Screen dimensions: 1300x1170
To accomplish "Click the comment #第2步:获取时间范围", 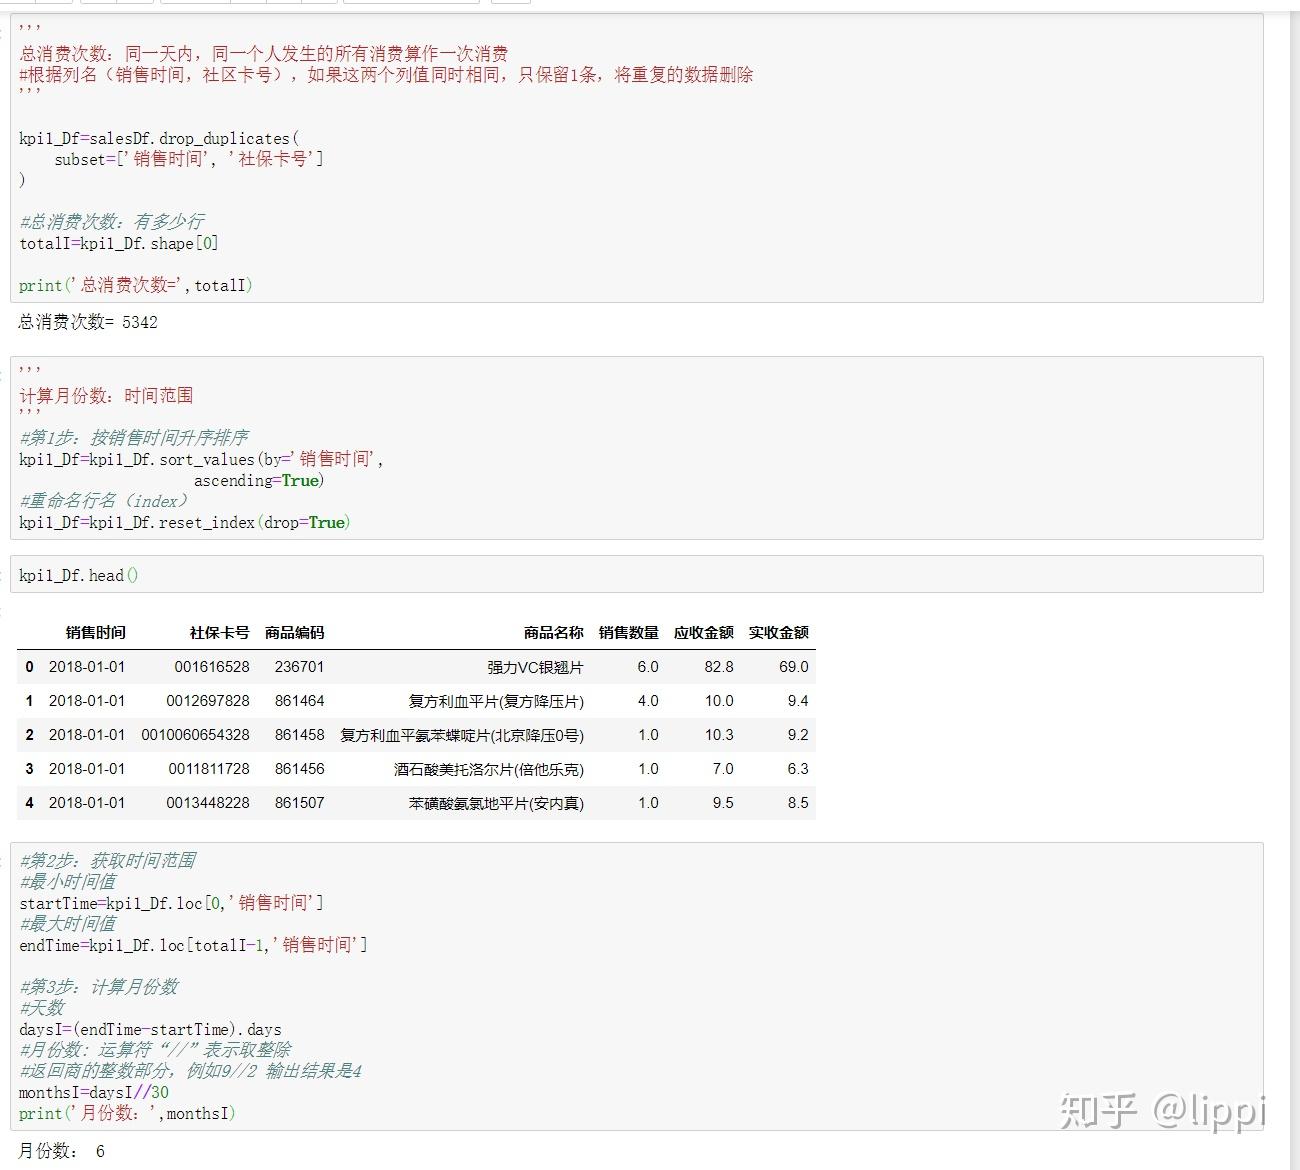I will click(x=108, y=861).
